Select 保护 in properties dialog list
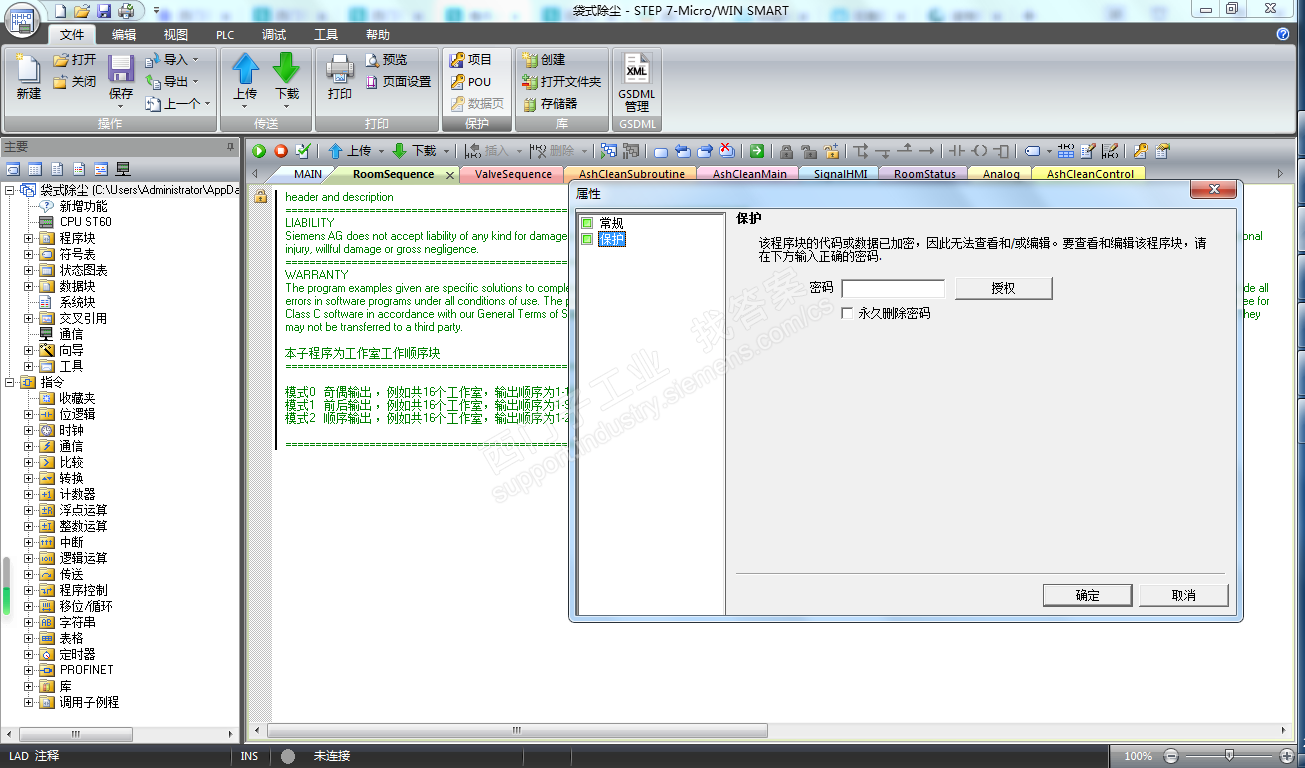This screenshot has width=1305, height=768. [x=611, y=239]
